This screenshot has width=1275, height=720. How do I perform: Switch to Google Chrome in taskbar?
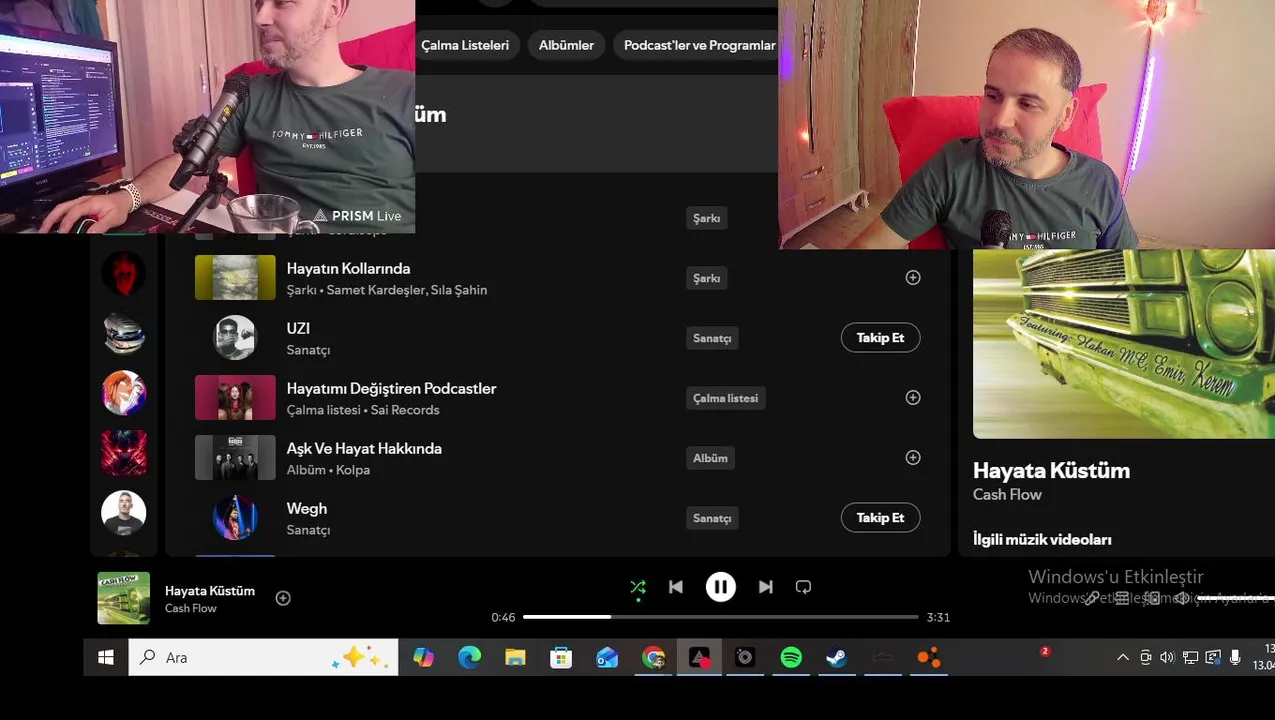(653, 657)
